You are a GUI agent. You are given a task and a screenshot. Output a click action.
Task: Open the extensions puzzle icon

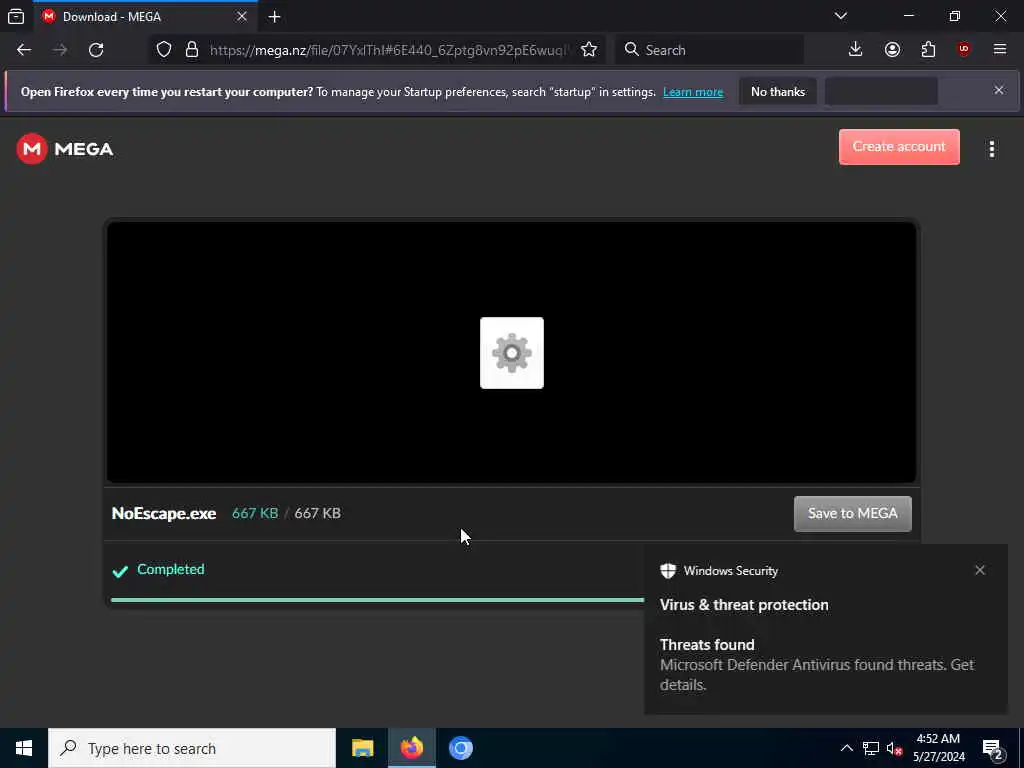(x=928, y=50)
